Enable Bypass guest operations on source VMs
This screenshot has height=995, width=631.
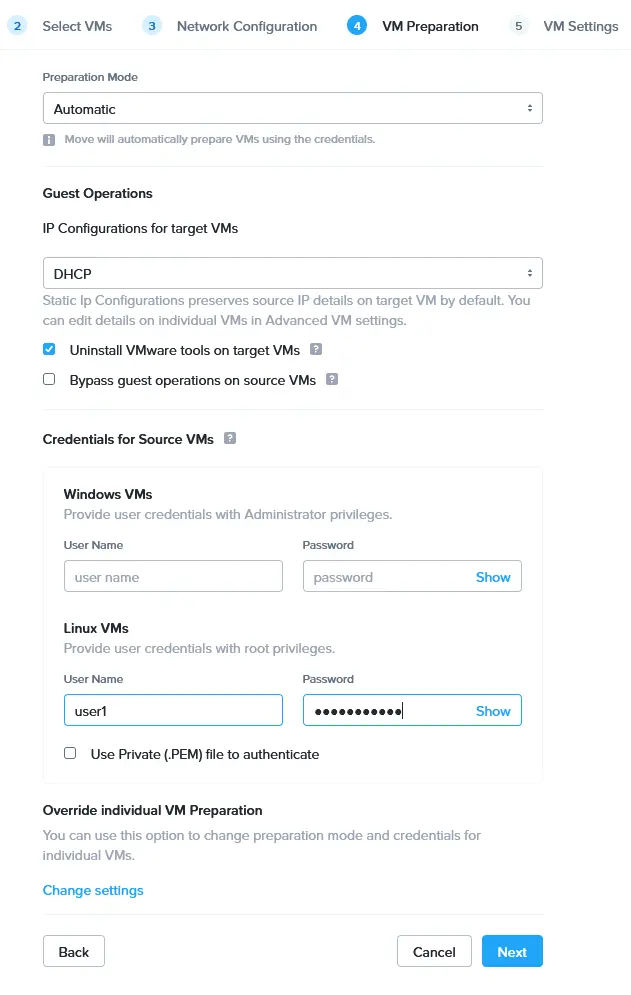click(x=49, y=379)
